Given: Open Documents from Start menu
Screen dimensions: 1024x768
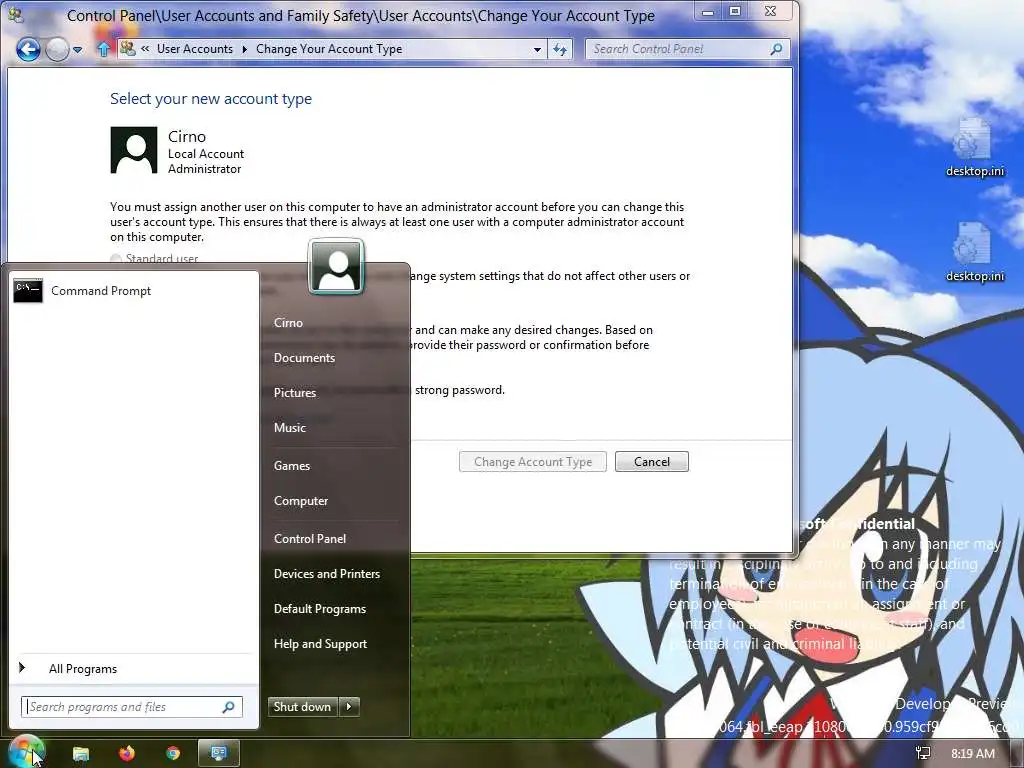Looking at the screenshot, I should pyautogui.click(x=304, y=358).
